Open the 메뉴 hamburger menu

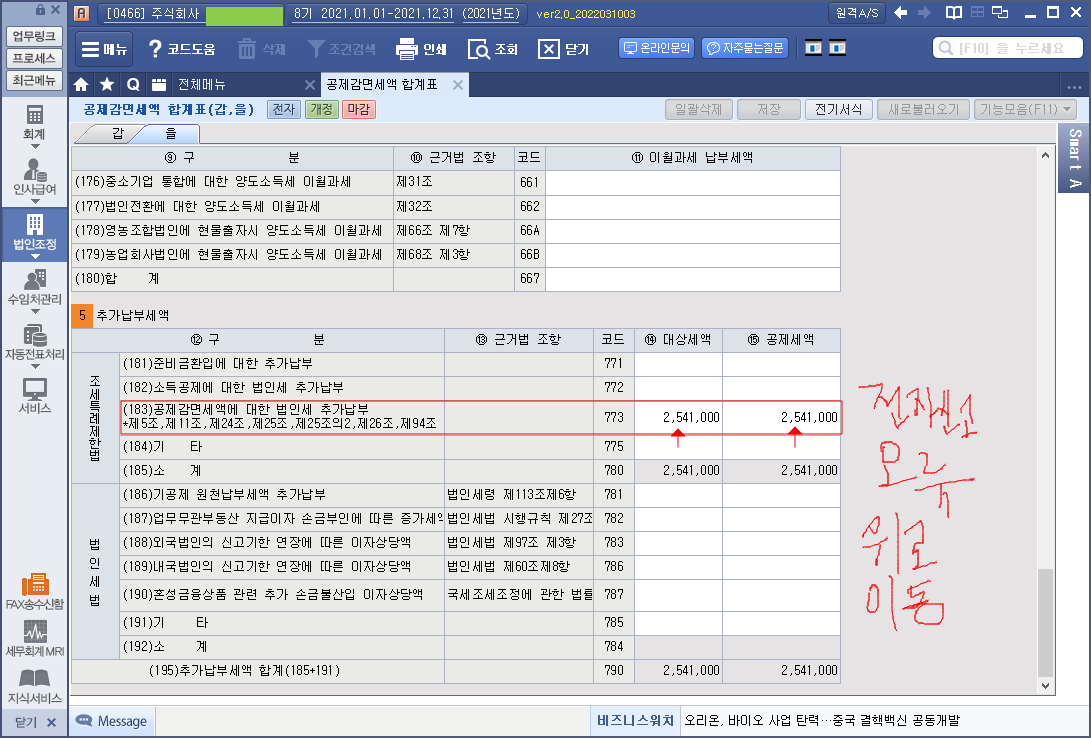pyautogui.click(x=104, y=49)
